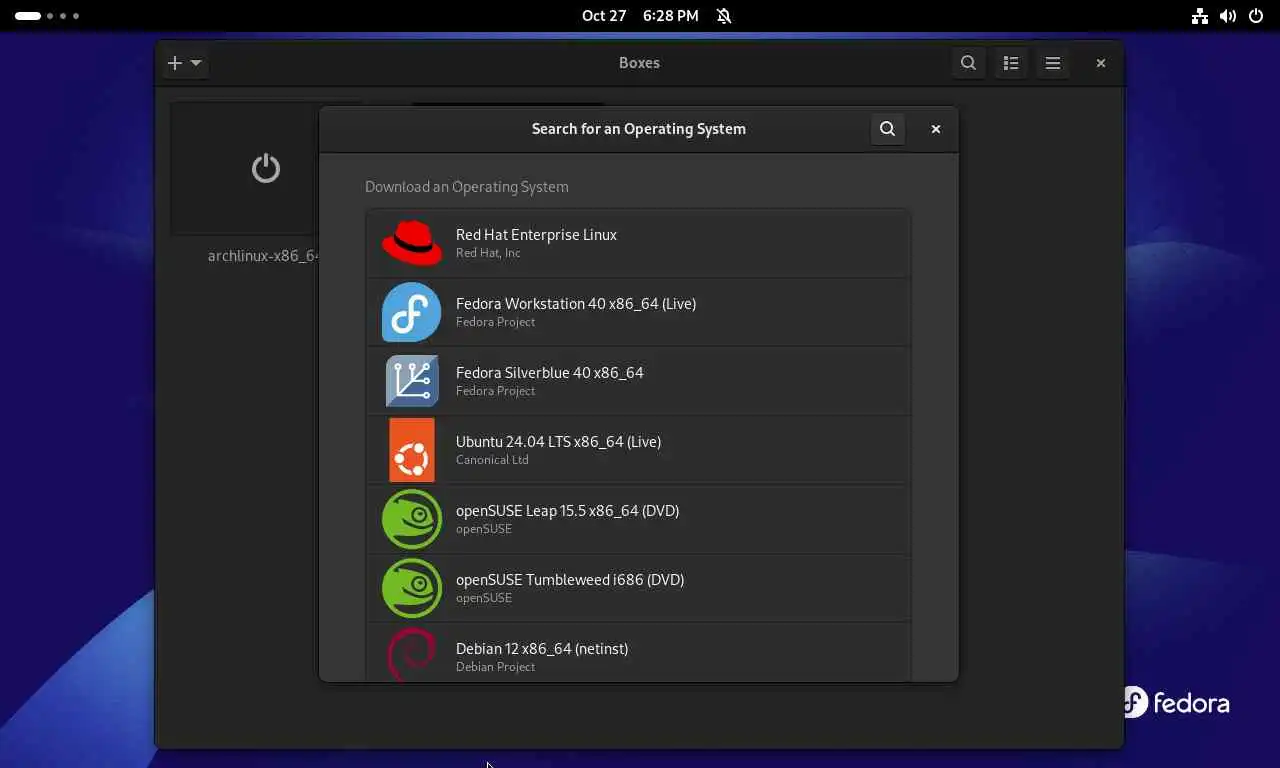1280x768 pixels.
Task: Click the volume speaker icon in top bar
Action: coord(1228,16)
